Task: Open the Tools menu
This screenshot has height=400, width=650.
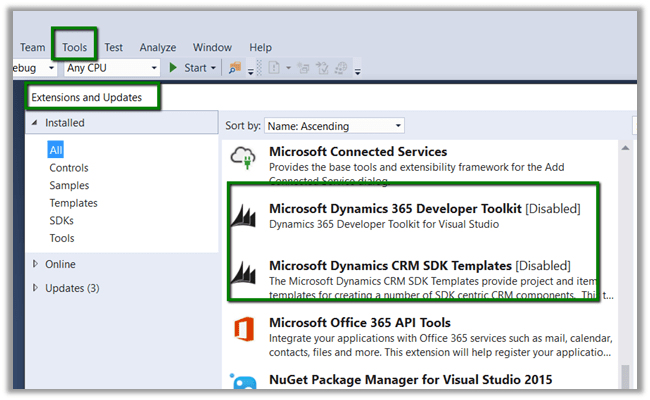Action: pos(74,47)
